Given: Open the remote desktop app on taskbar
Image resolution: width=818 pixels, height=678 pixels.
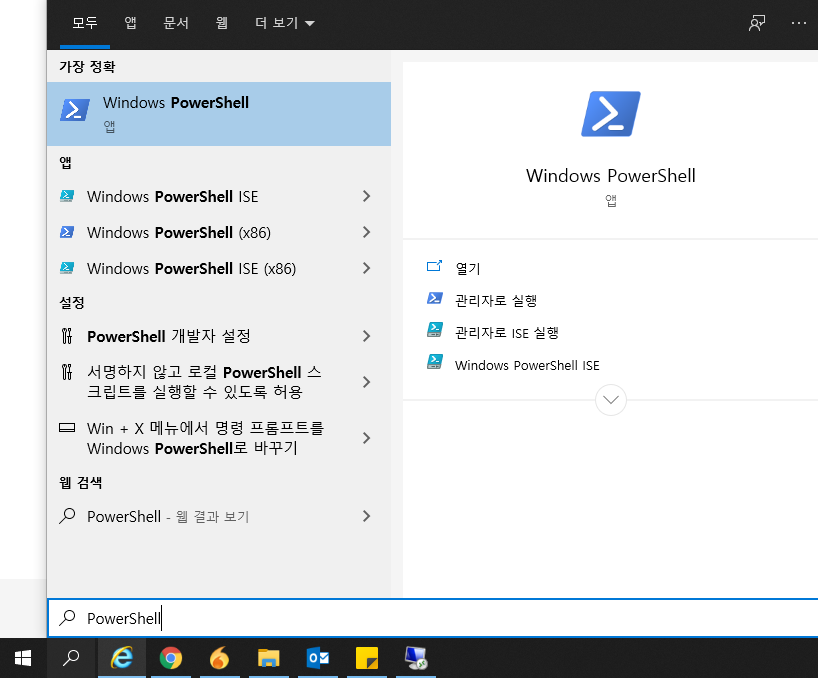Looking at the screenshot, I should coord(416,658).
